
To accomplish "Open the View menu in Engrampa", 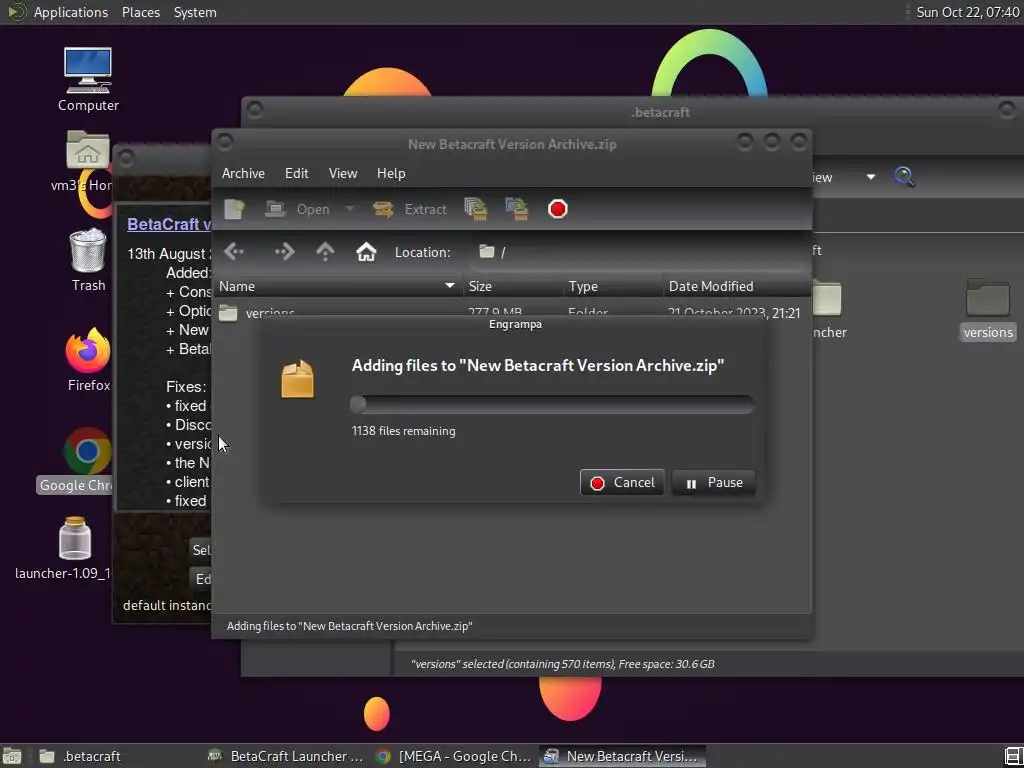I will tap(343, 173).
